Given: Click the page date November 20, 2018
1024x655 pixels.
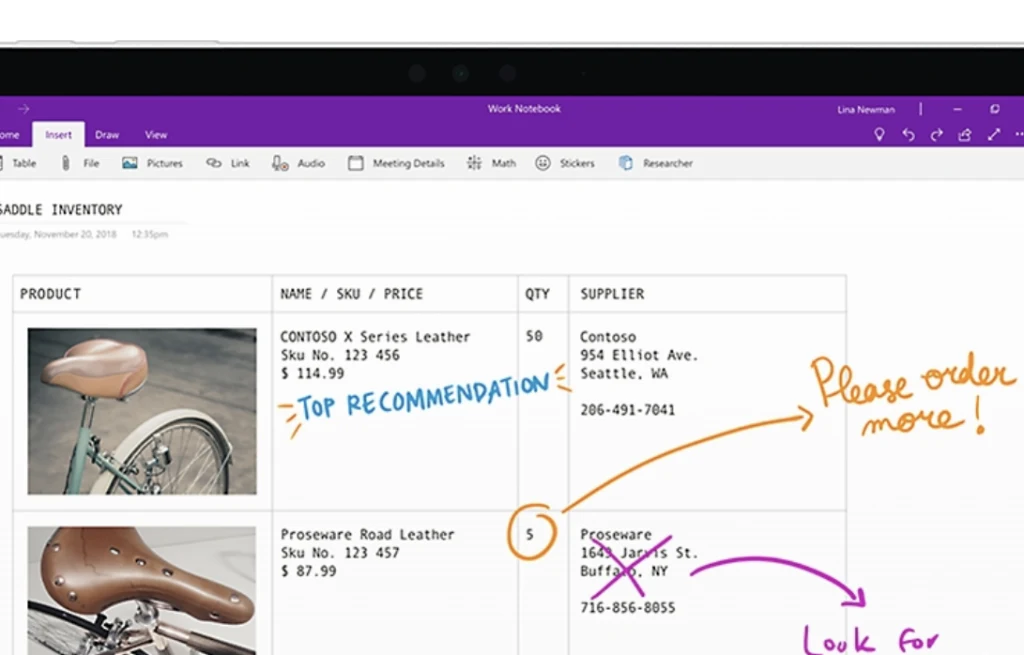Looking at the screenshot, I should coord(58,234).
